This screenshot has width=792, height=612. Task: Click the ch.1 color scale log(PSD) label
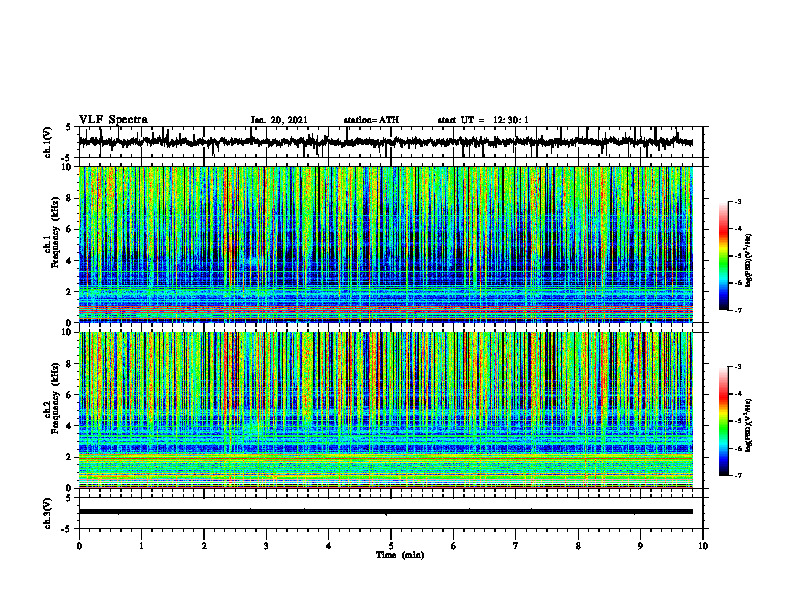tap(748, 261)
